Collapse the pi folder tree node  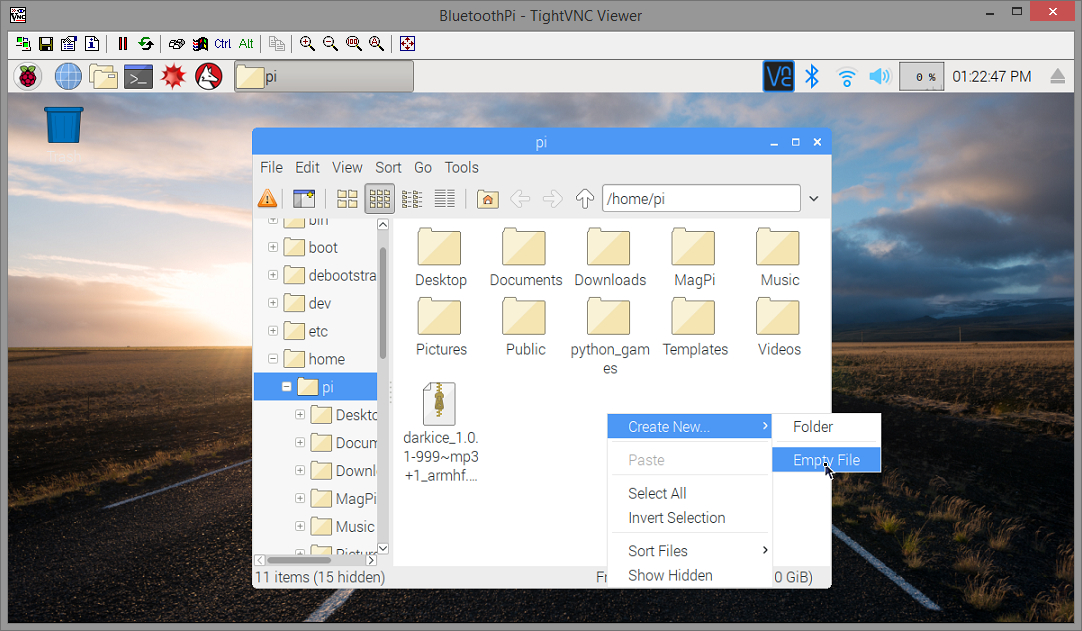286,387
